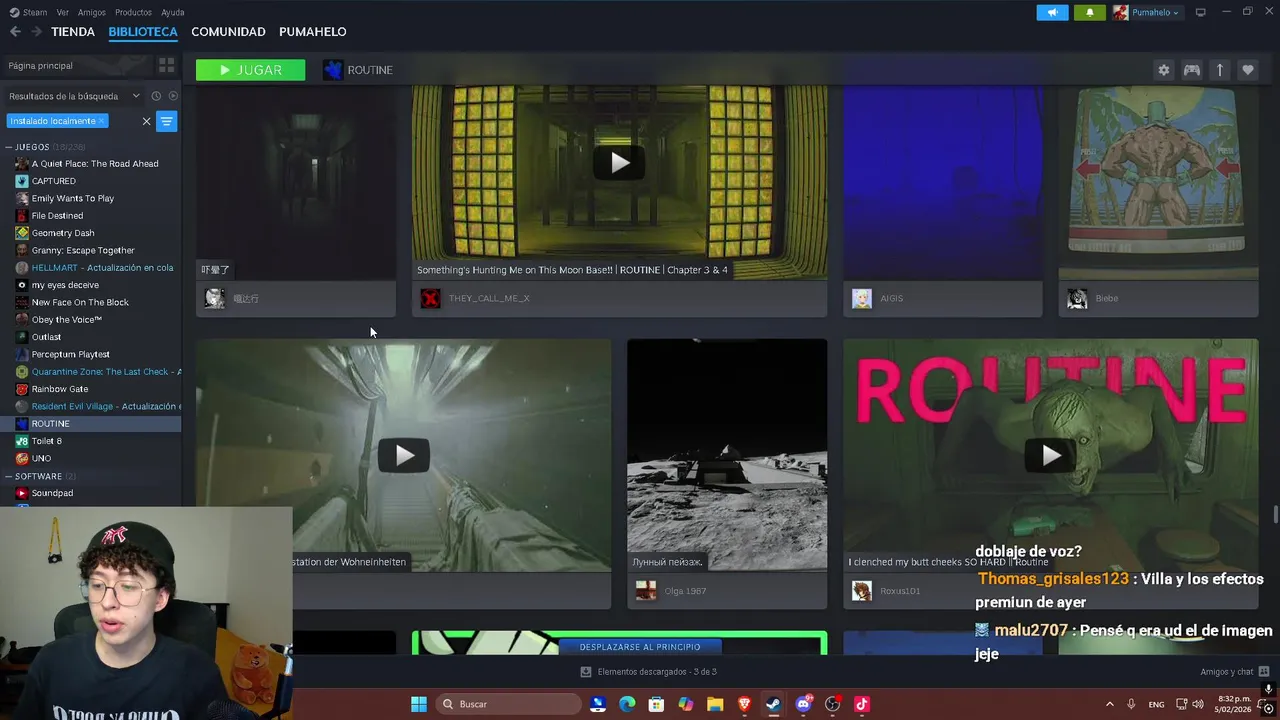Select Soundpad under SOFTWARE
The image size is (1280, 720).
[x=52, y=493]
